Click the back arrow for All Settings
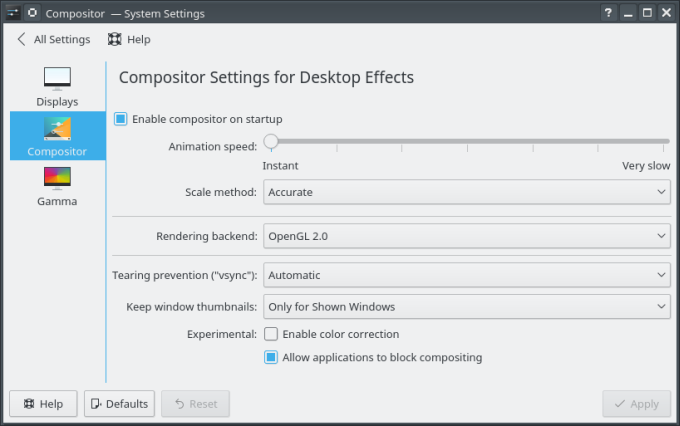This screenshot has height=426, width=680. tap(21, 39)
